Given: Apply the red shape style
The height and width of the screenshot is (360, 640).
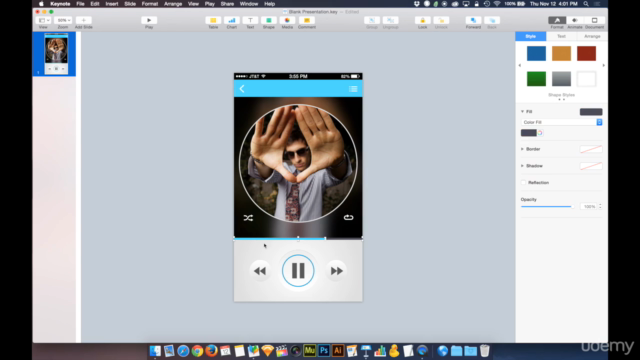Looking at the screenshot, I should tap(587, 53).
